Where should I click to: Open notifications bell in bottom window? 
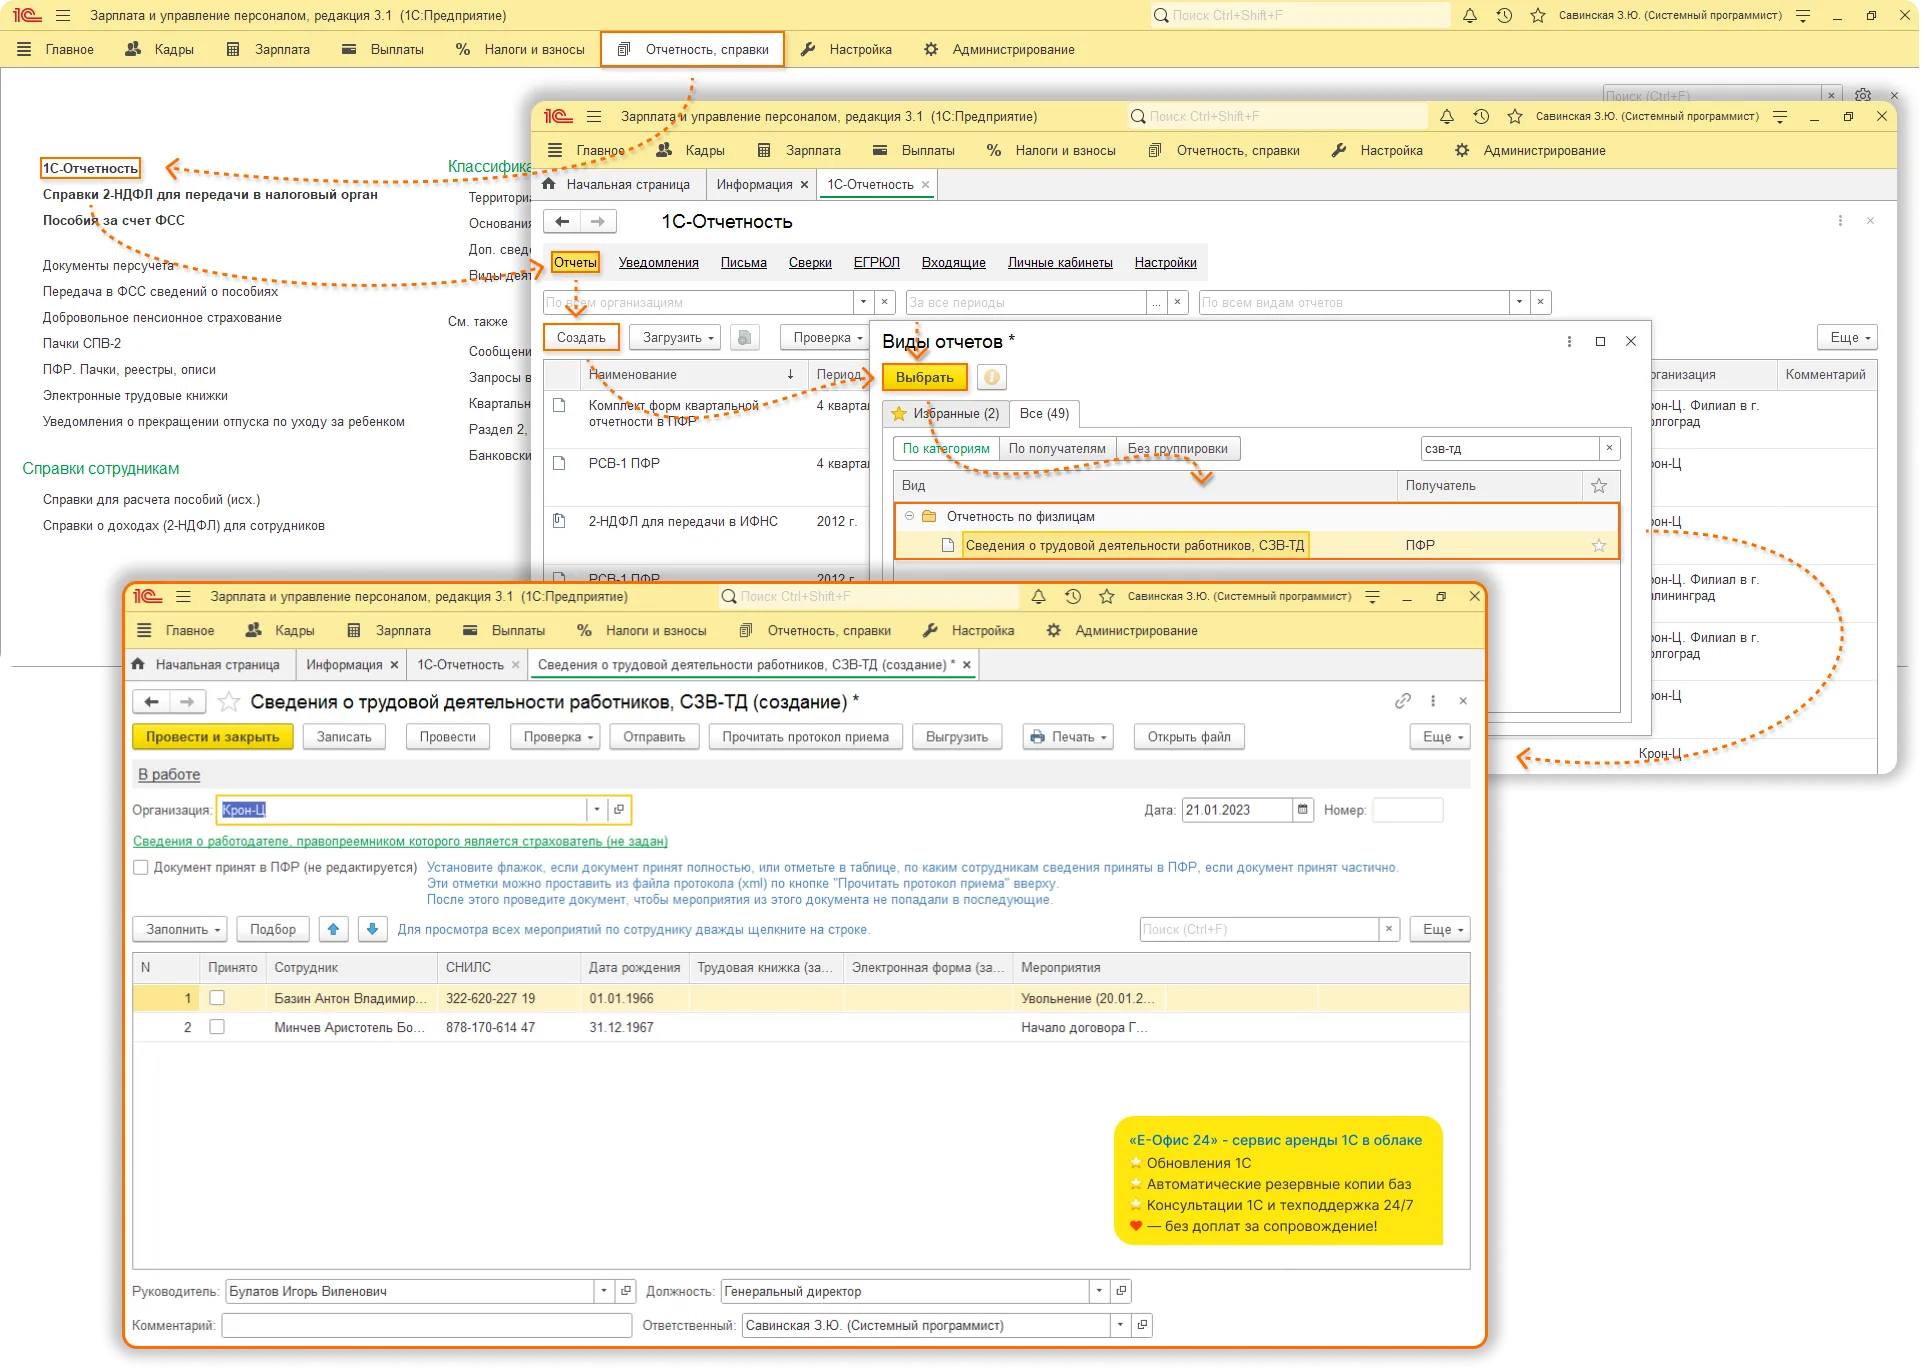[x=1038, y=597]
